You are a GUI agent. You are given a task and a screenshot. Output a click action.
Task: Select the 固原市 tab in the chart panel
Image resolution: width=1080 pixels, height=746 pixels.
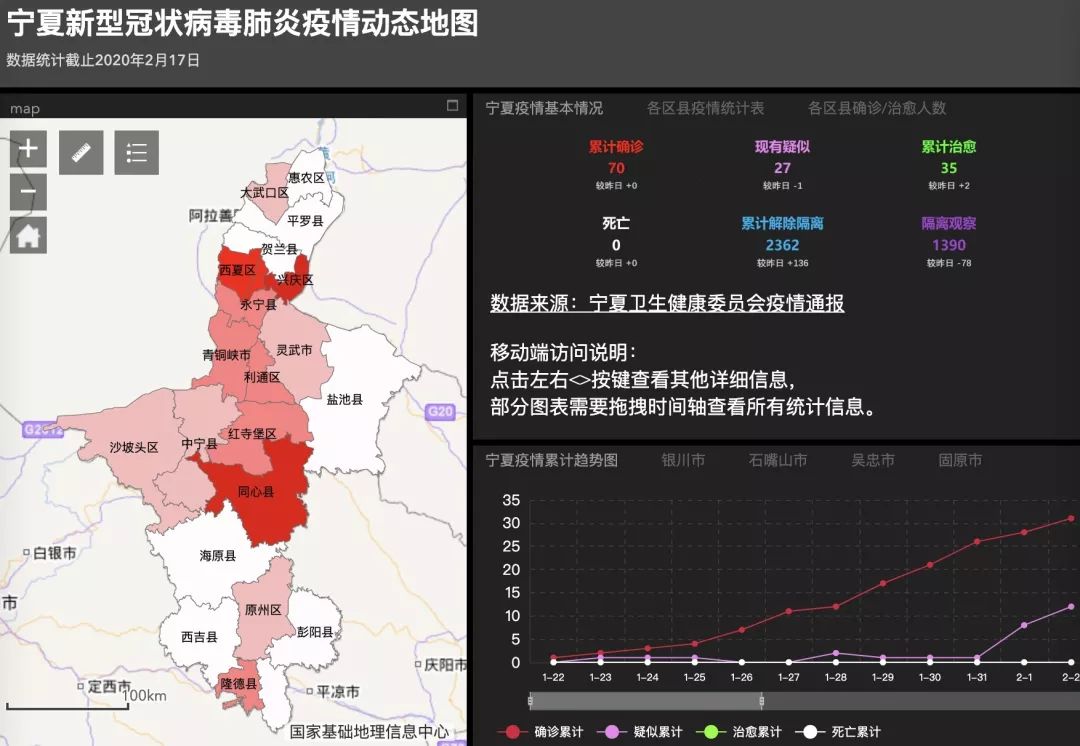point(960,461)
